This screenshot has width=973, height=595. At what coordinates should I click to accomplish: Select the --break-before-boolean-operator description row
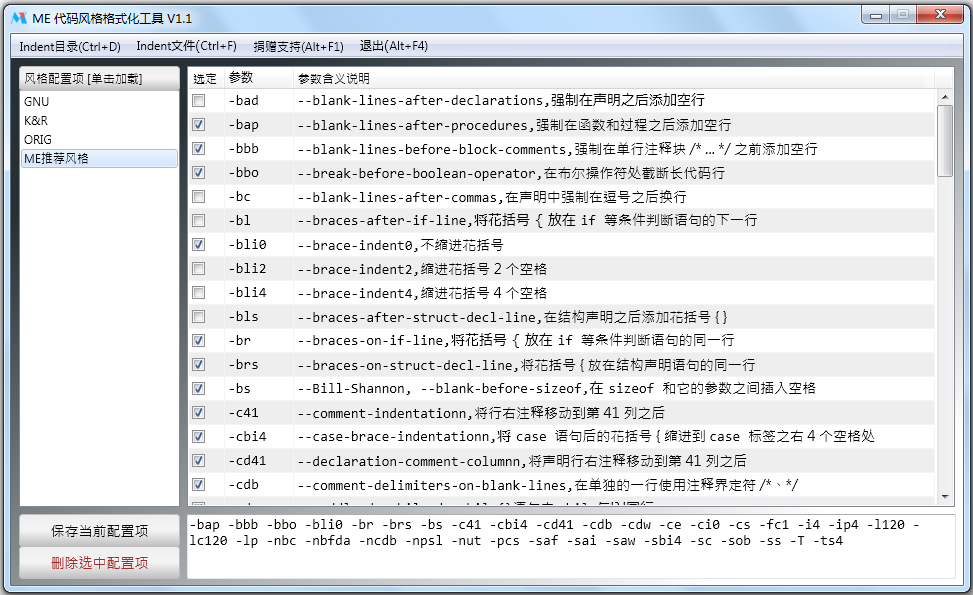[x=561, y=172]
